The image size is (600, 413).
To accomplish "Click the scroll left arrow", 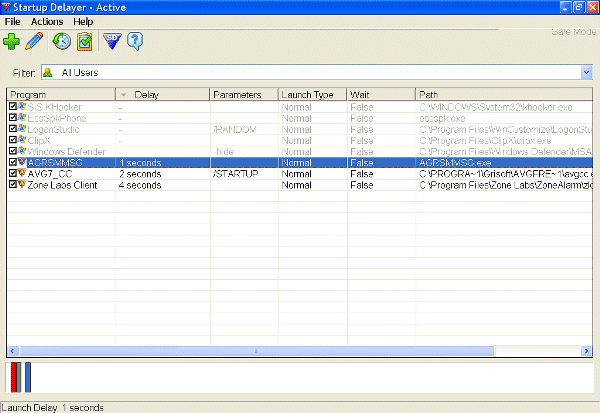I will coord(12,351).
